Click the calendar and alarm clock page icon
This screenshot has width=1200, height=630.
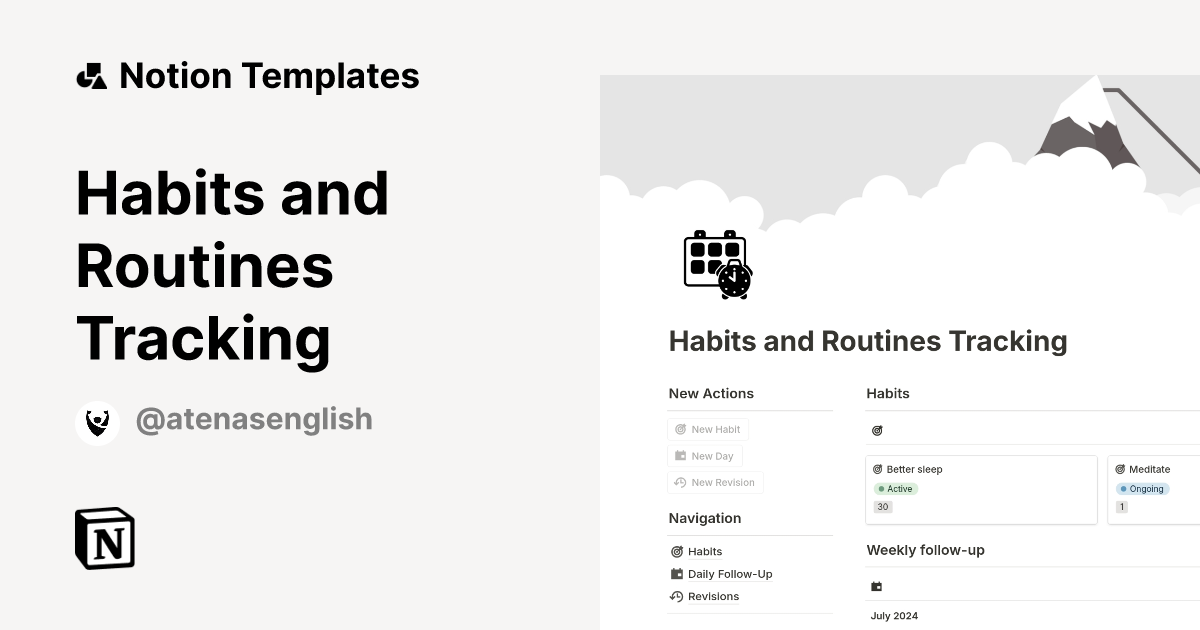(x=717, y=265)
